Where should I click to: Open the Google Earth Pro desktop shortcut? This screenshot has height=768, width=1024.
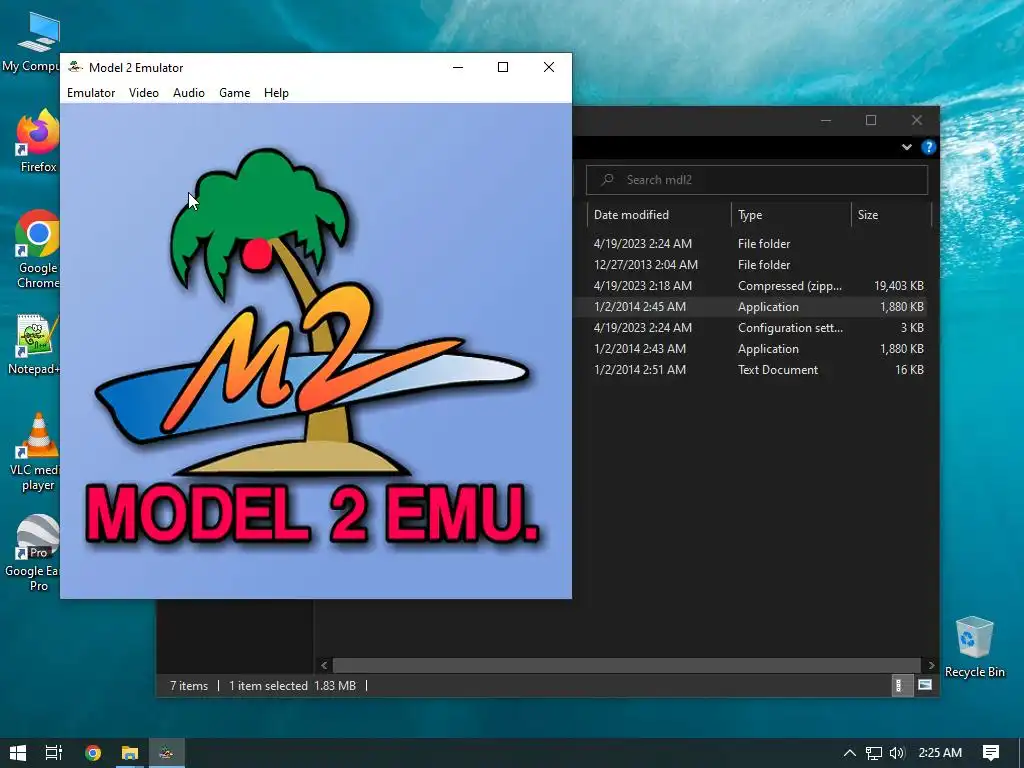pos(34,553)
